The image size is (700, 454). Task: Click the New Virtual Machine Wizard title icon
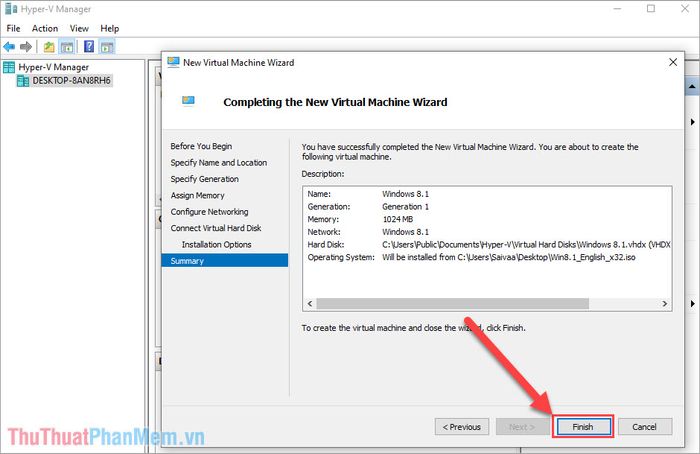(x=173, y=62)
